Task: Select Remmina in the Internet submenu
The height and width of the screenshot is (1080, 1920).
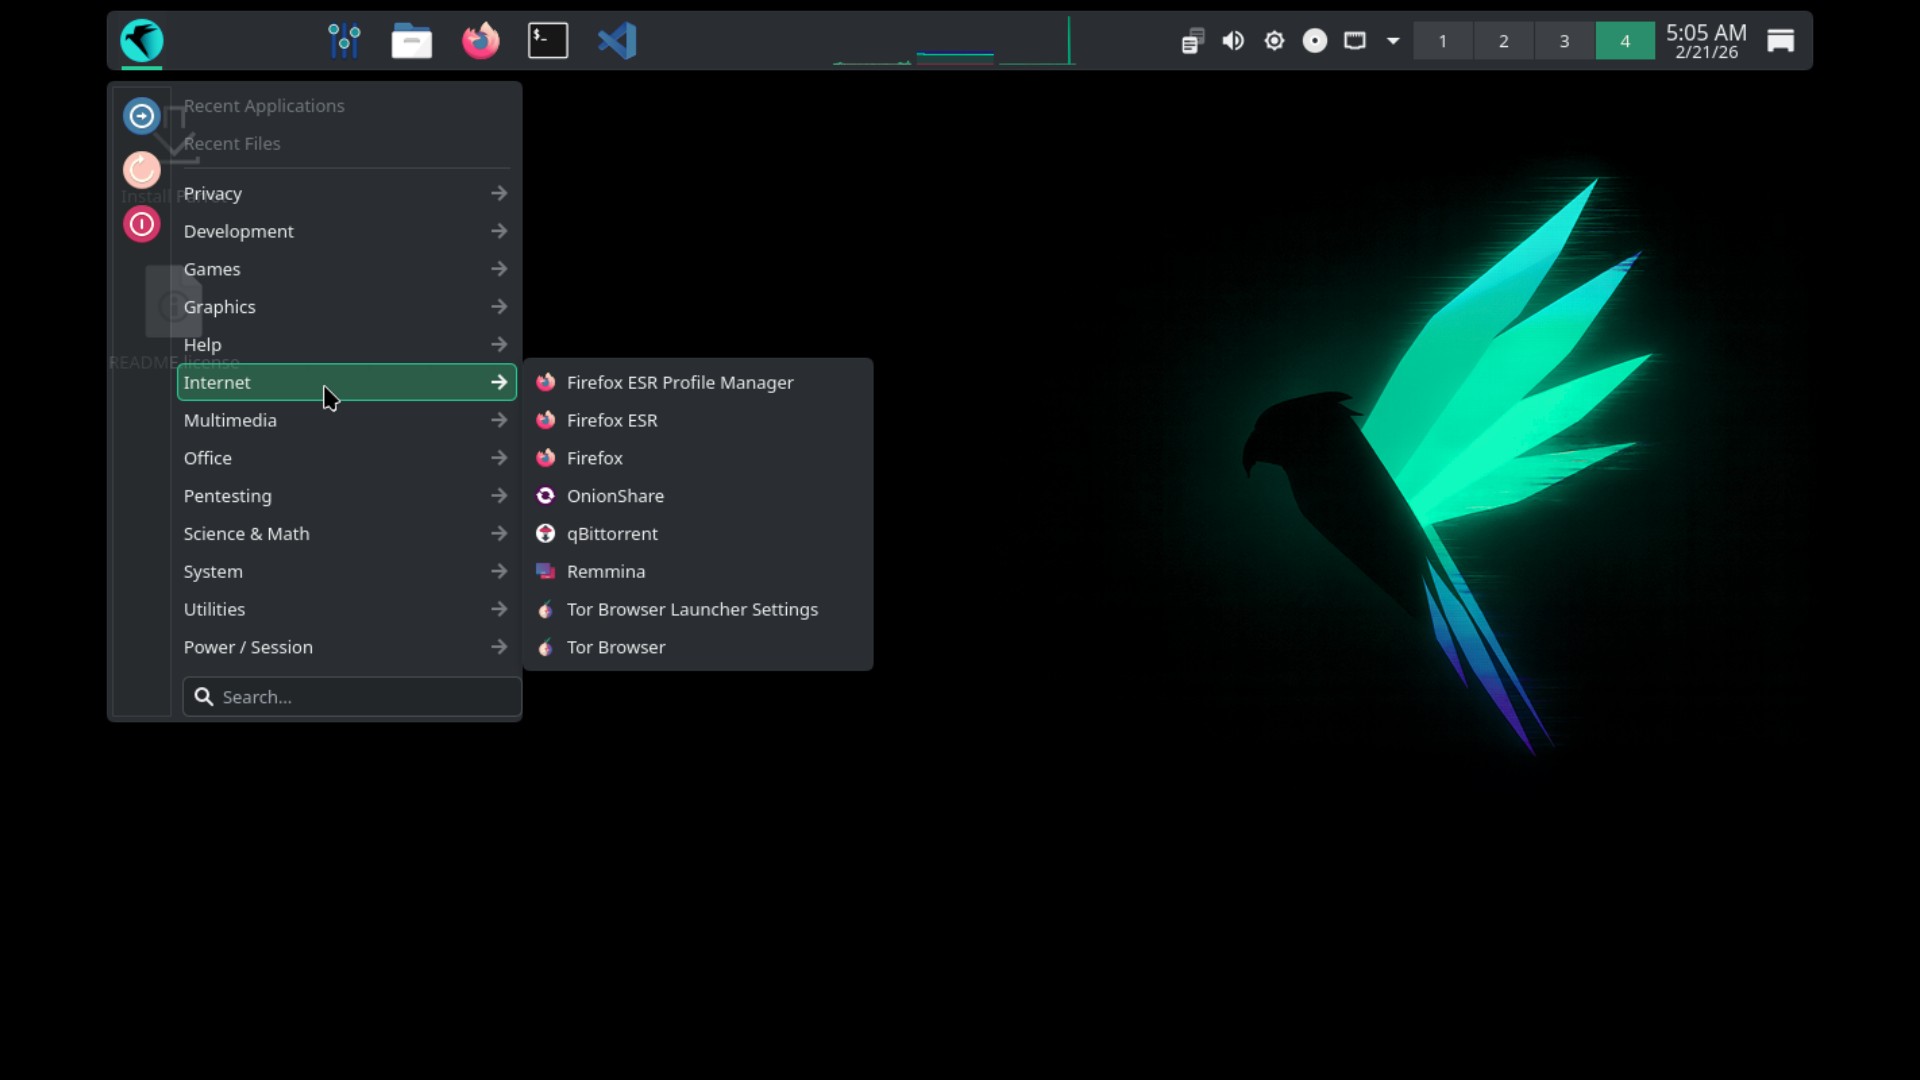Action: tap(605, 572)
